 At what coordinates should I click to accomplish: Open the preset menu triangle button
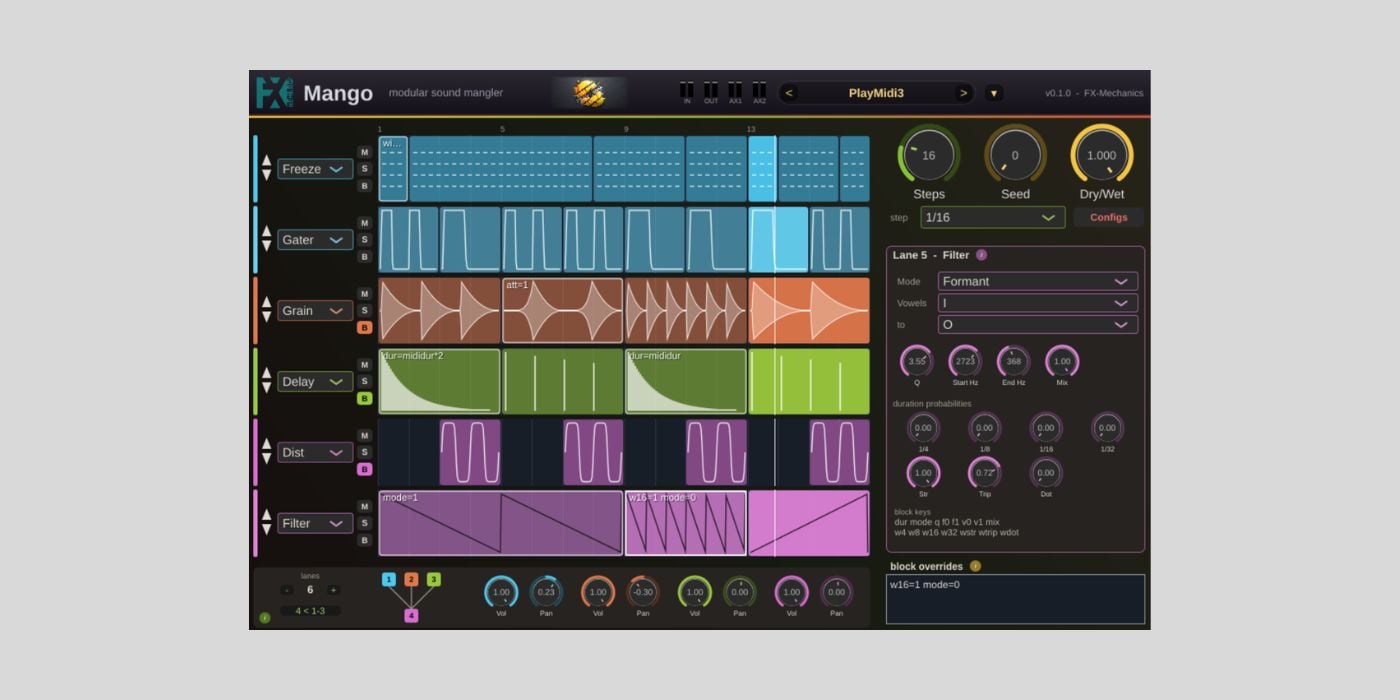point(993,93)
